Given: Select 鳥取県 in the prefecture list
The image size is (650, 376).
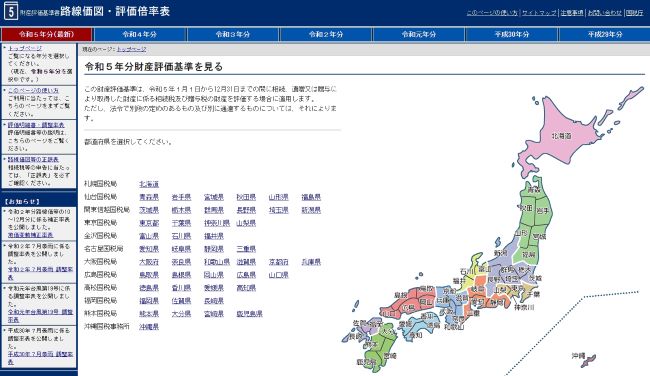Looking at the screenshot, I should [149, 275].
